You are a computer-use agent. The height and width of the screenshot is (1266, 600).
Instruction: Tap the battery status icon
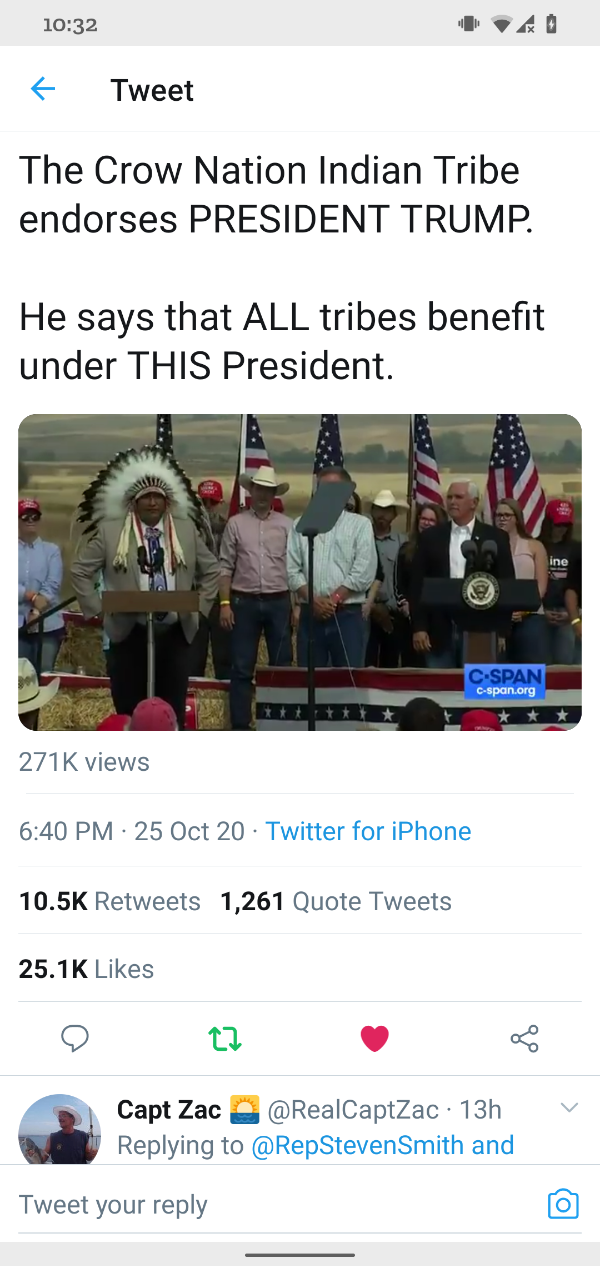(551, 25)
